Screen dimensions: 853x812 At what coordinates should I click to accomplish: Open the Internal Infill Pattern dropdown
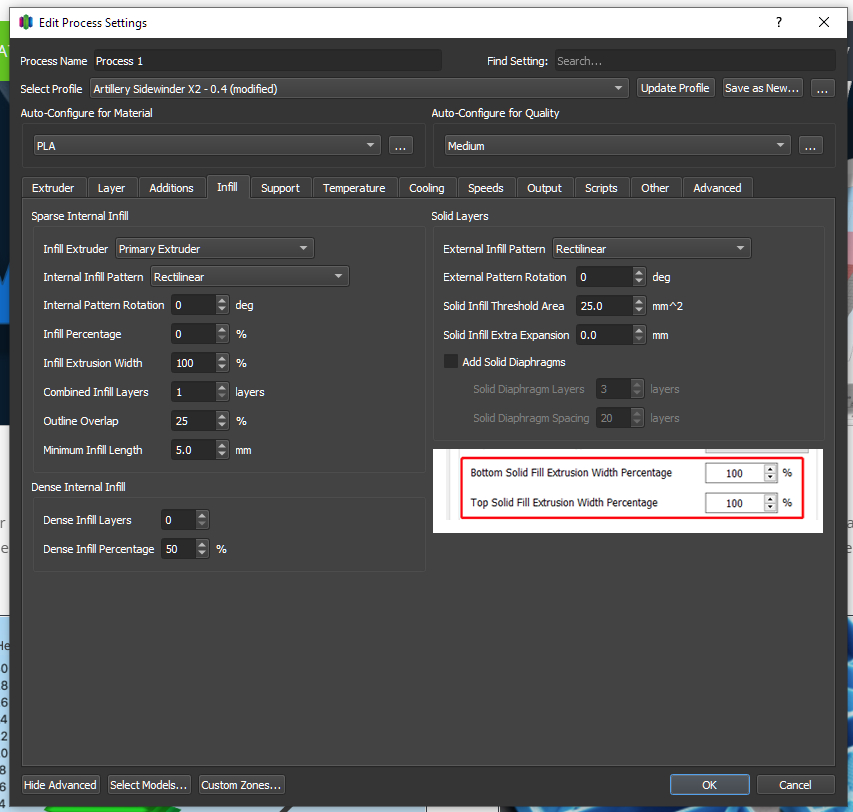coord(250,277)
